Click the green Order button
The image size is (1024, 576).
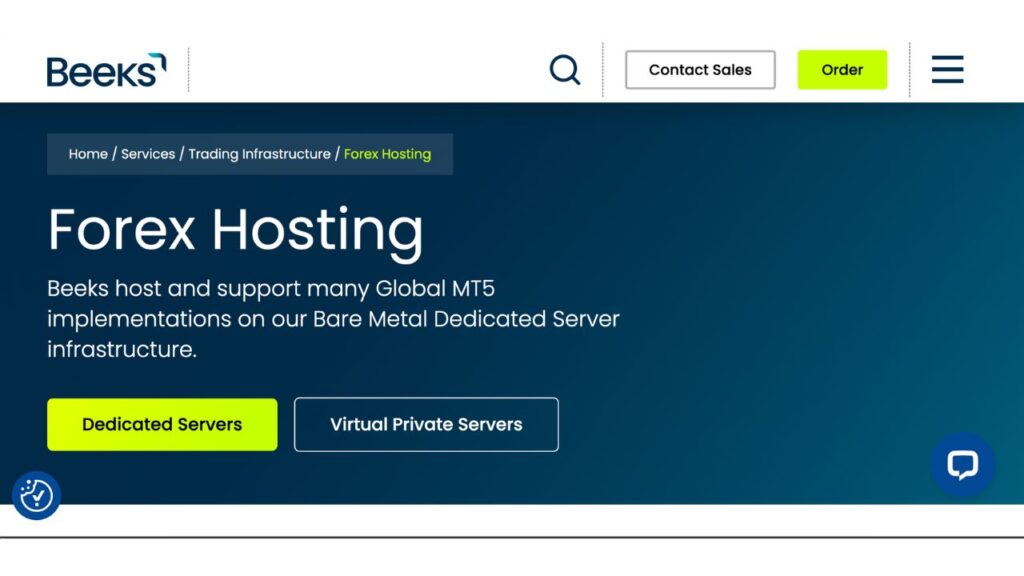pos(842,70)
